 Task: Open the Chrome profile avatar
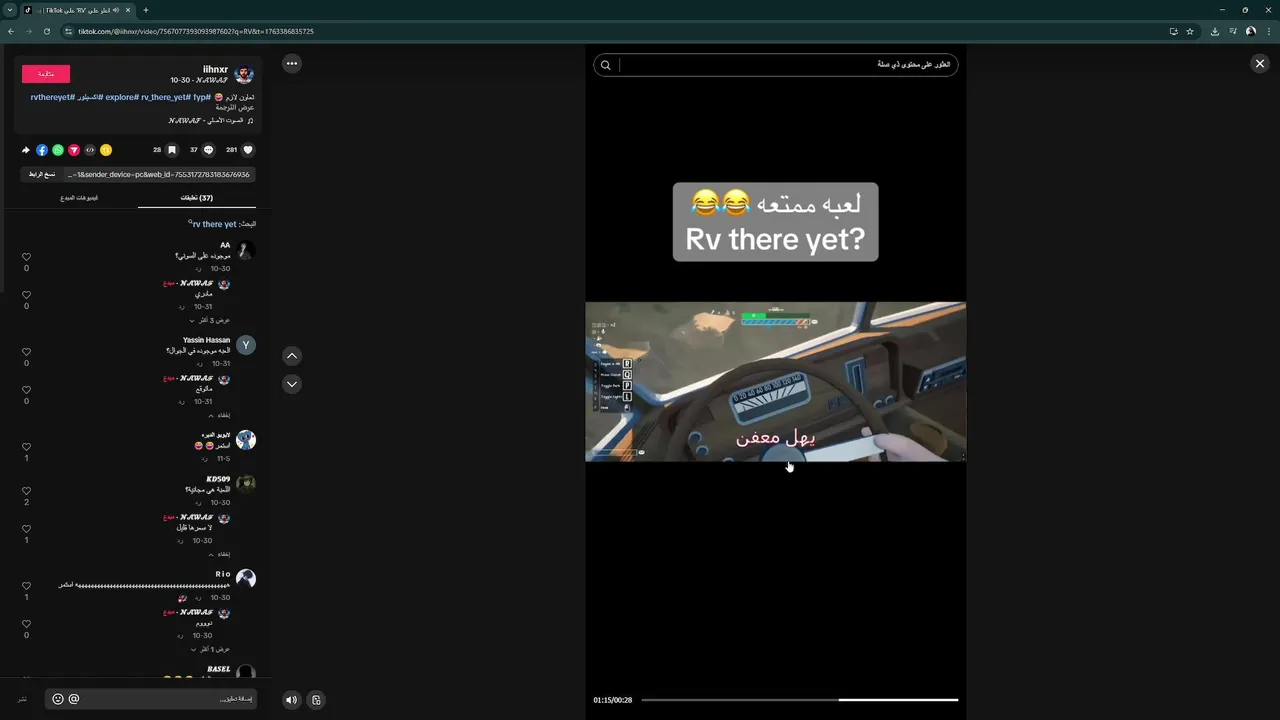[1250, 31]
